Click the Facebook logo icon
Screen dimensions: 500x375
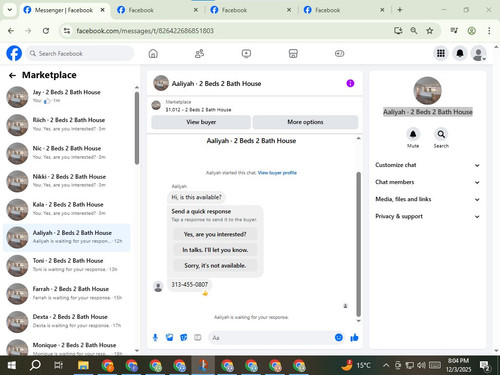coord(14,53)
